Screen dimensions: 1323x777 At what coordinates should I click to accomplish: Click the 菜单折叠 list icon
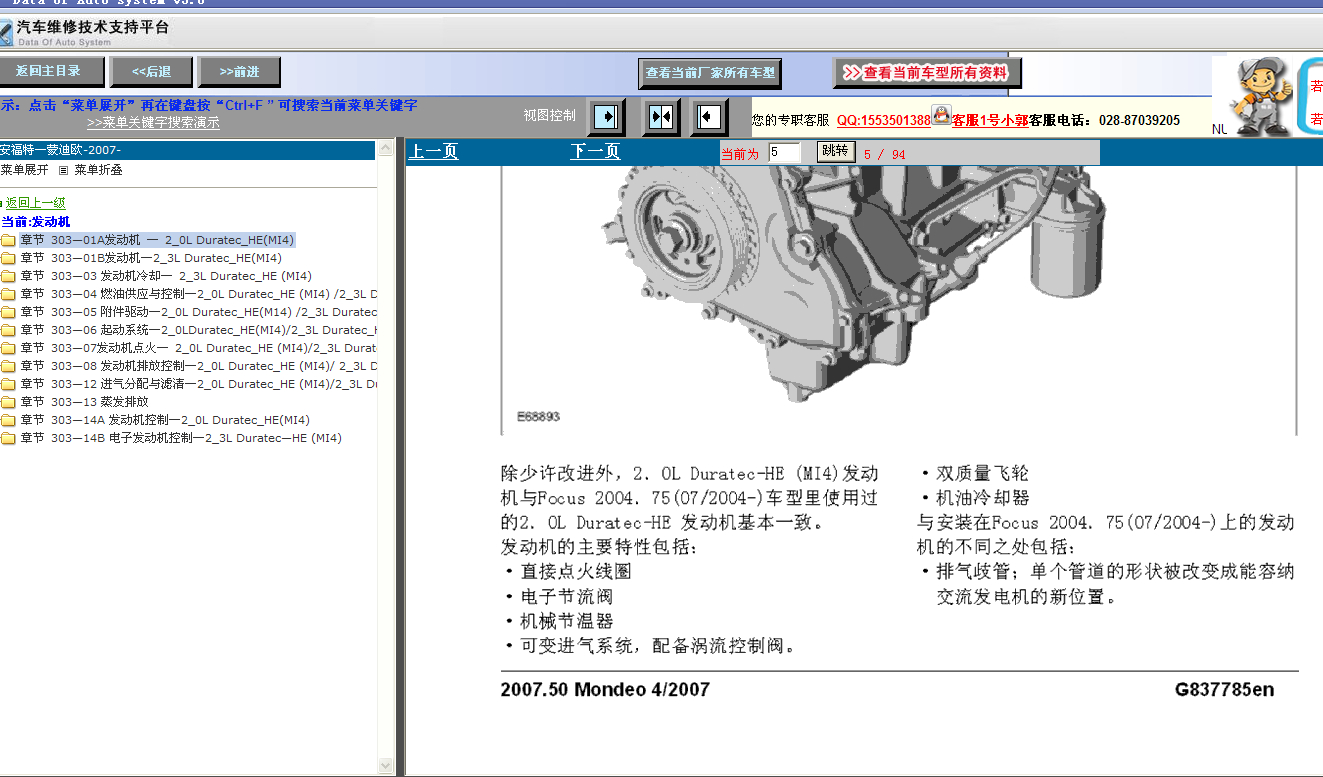click(x=63, y=170)
